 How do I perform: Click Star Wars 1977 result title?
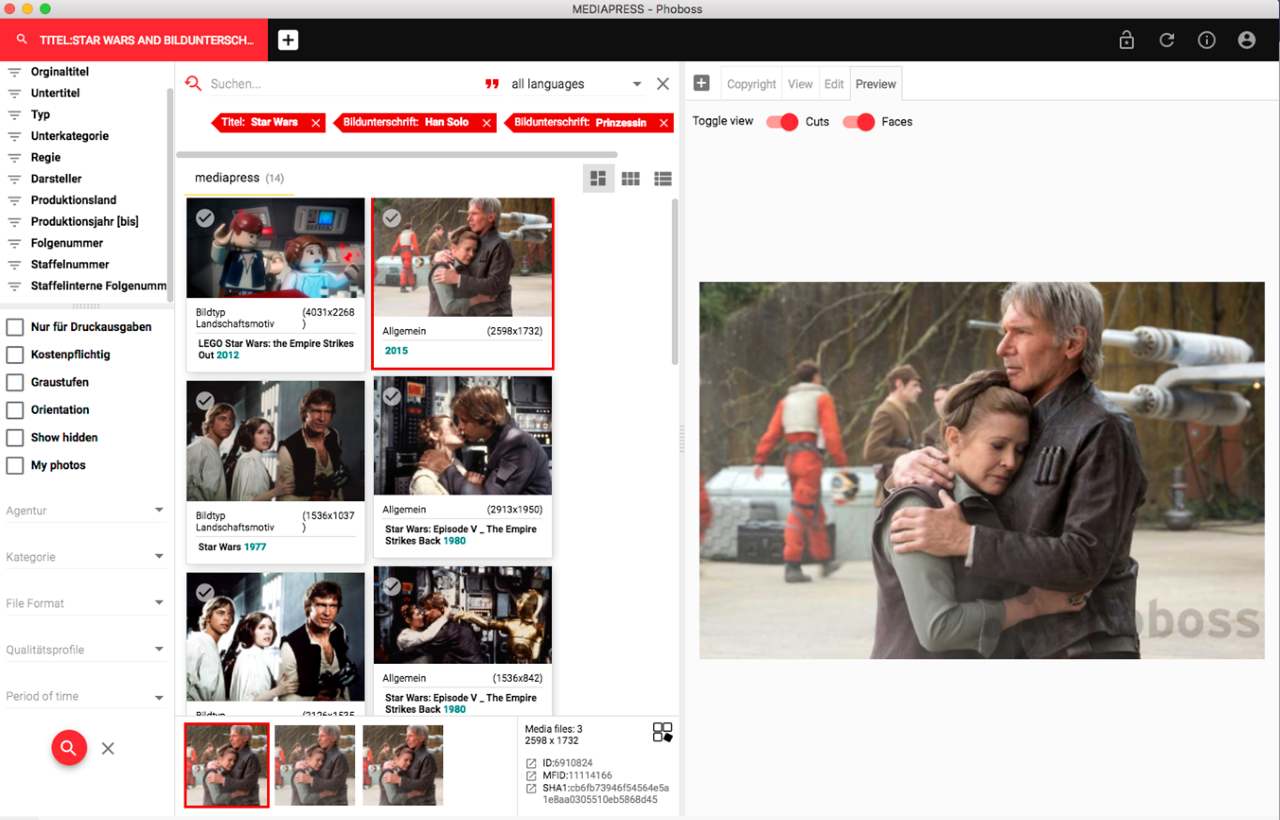[232, 547]
